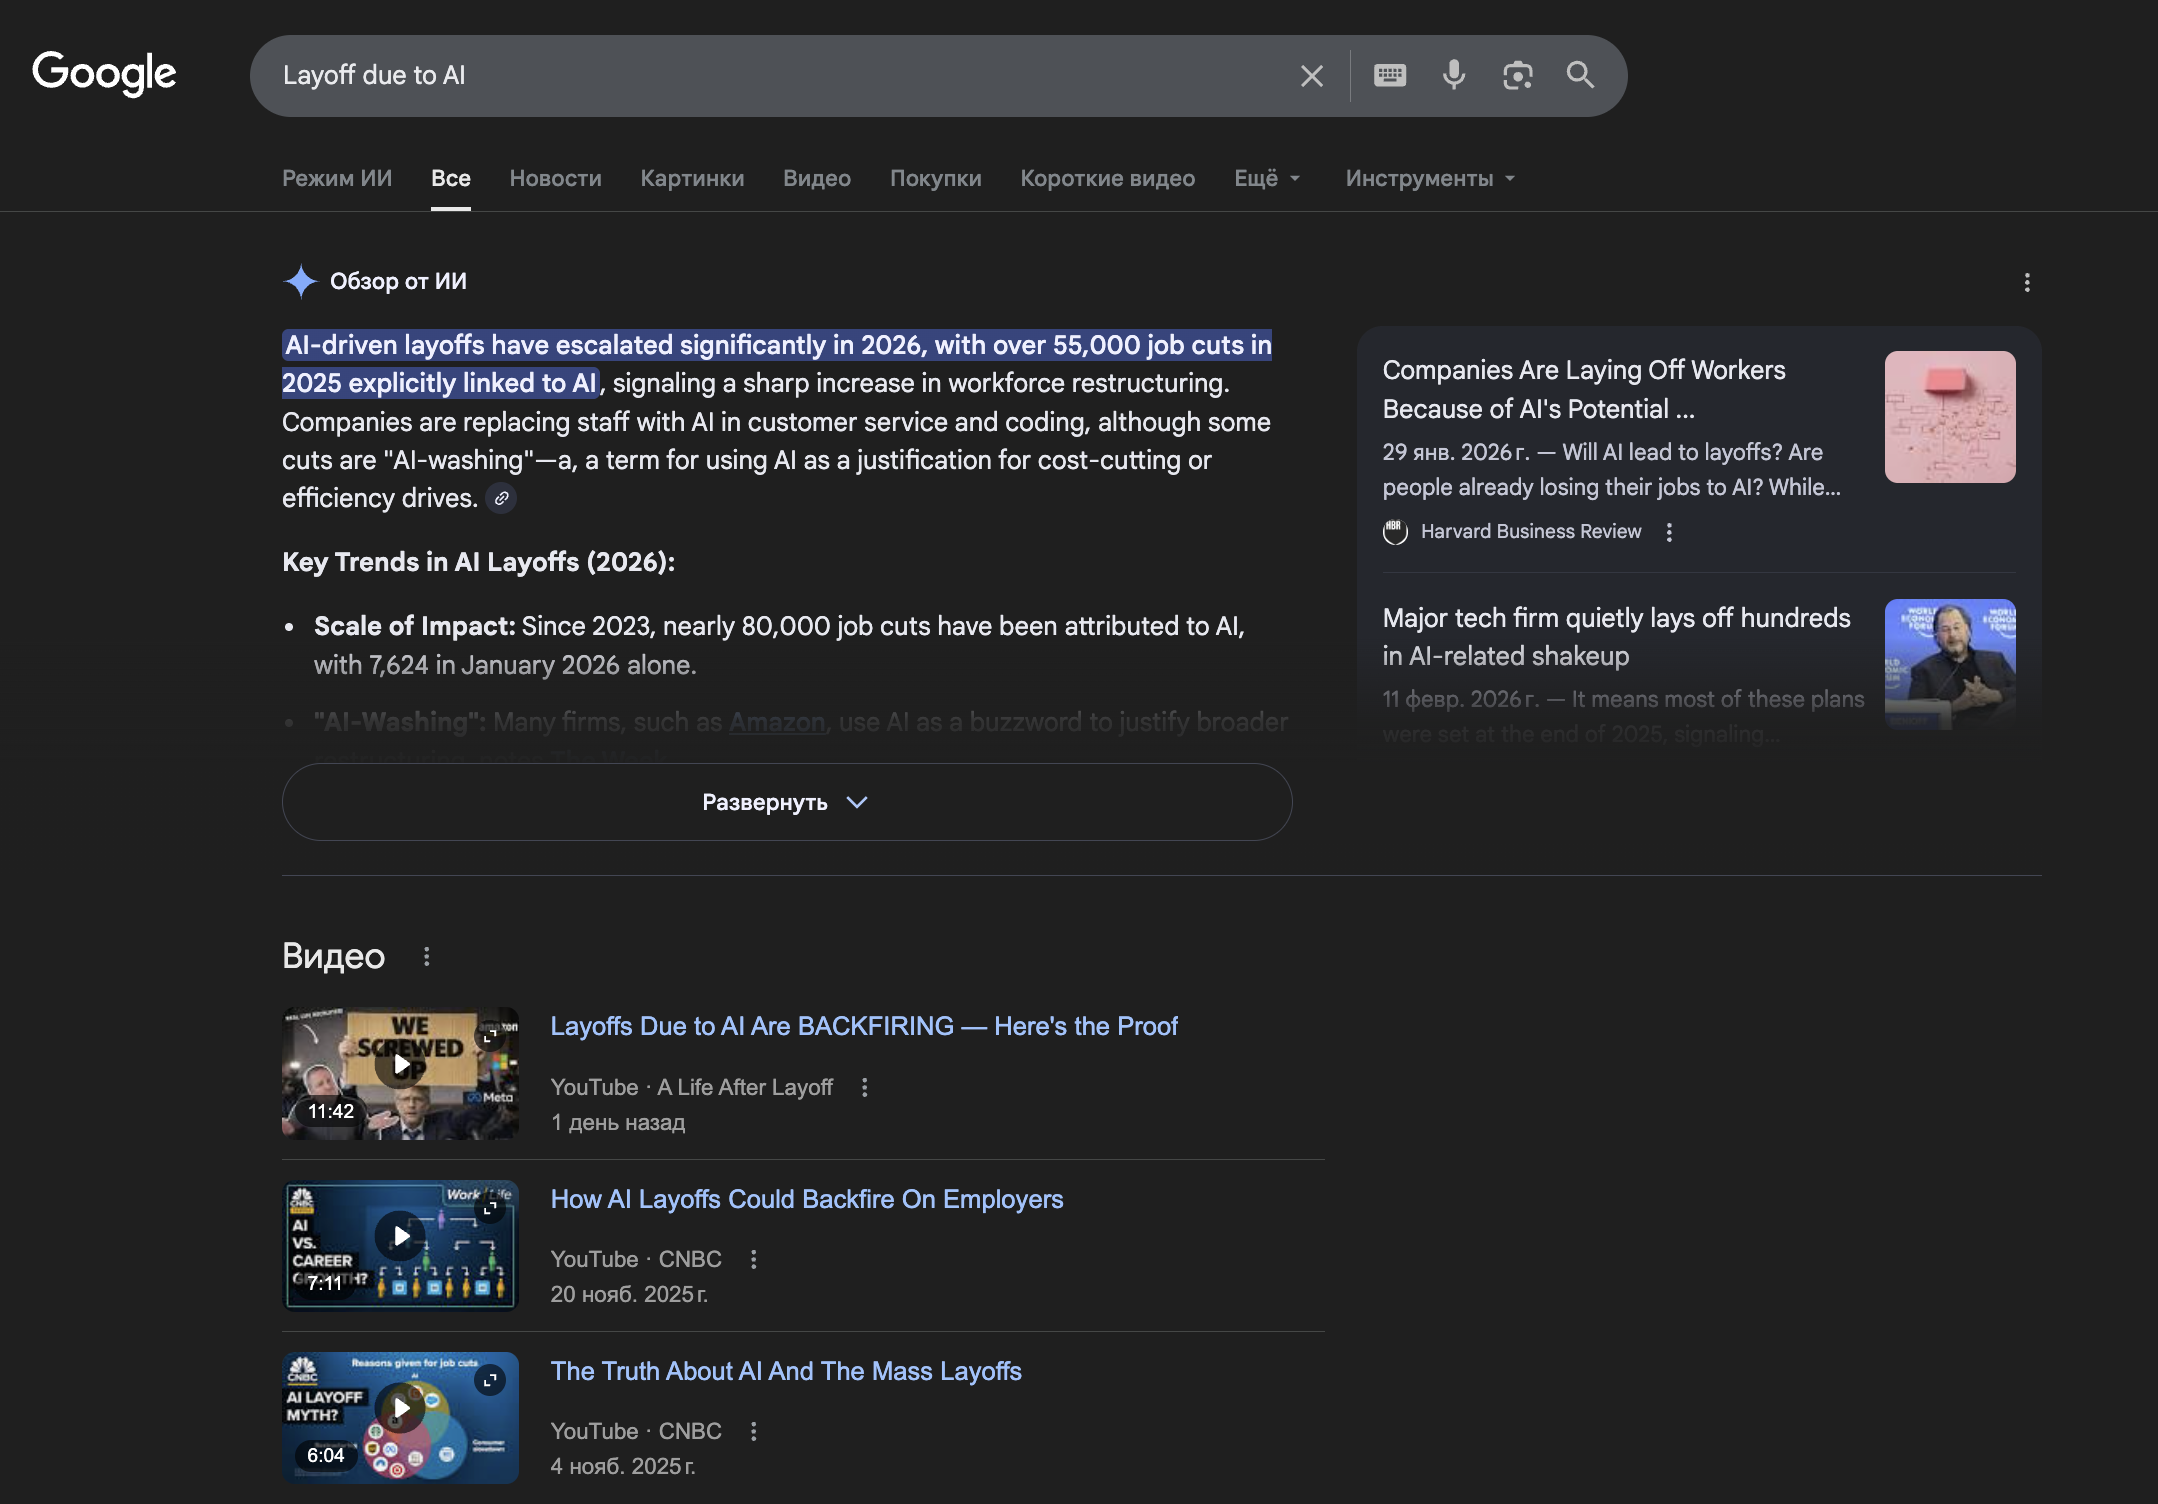Switch to the Картинки tab
Image resolution: width=2158 pixels, height=1504 pixels.
click(x=692, y=178)
